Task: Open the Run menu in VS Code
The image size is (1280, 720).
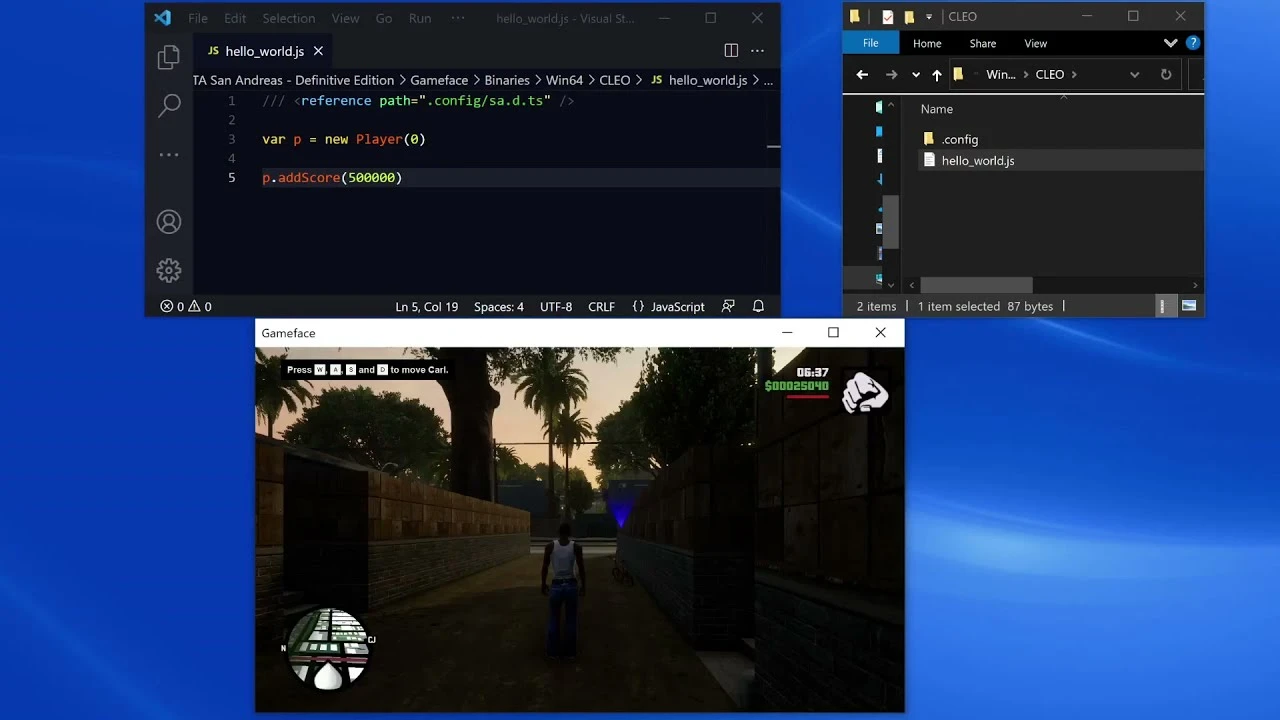Action: (x=420, y=18)
